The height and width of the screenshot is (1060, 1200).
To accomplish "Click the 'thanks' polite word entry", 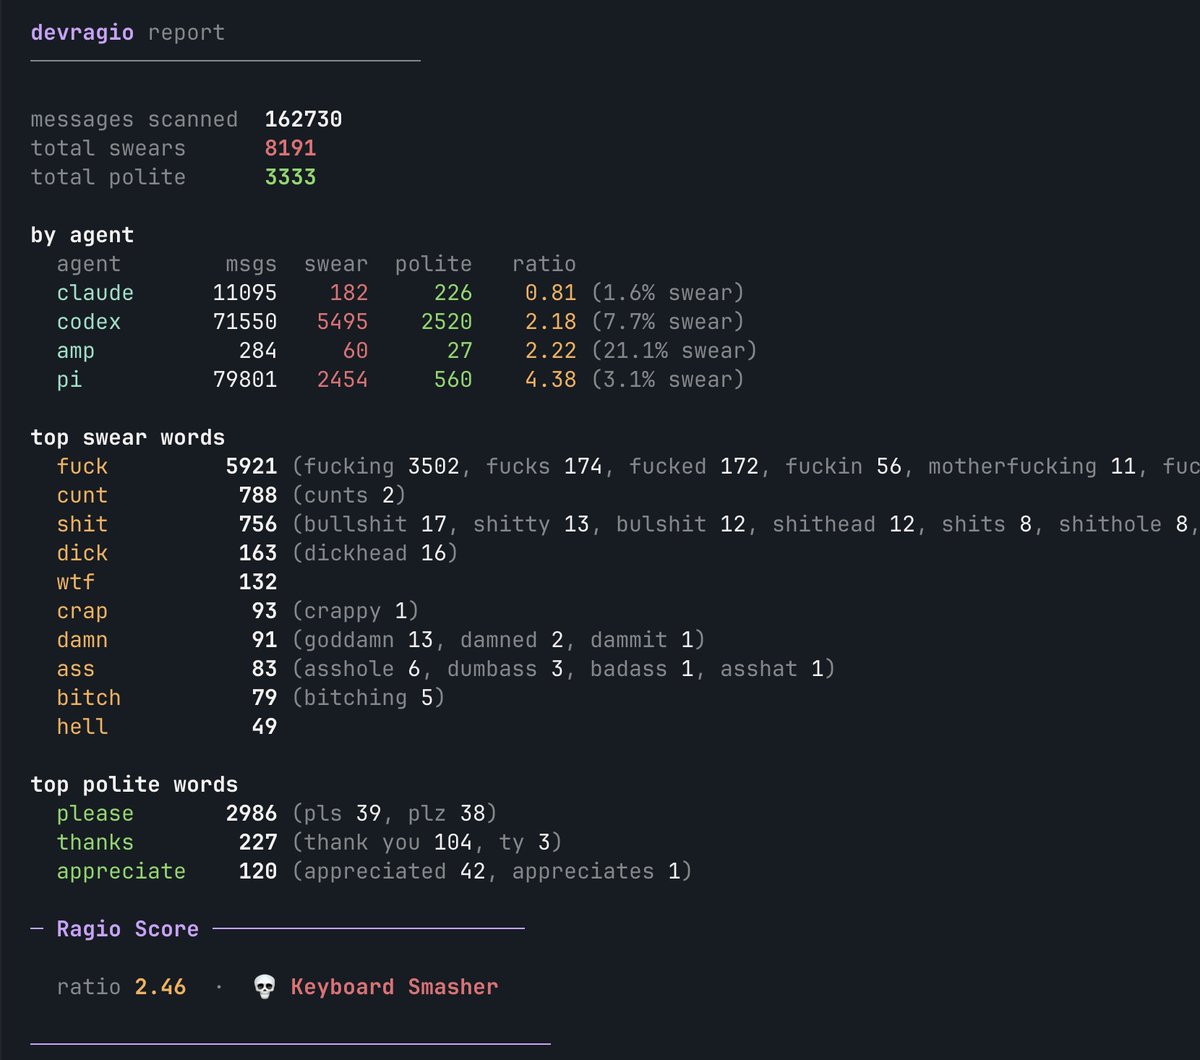I will 95,843.
